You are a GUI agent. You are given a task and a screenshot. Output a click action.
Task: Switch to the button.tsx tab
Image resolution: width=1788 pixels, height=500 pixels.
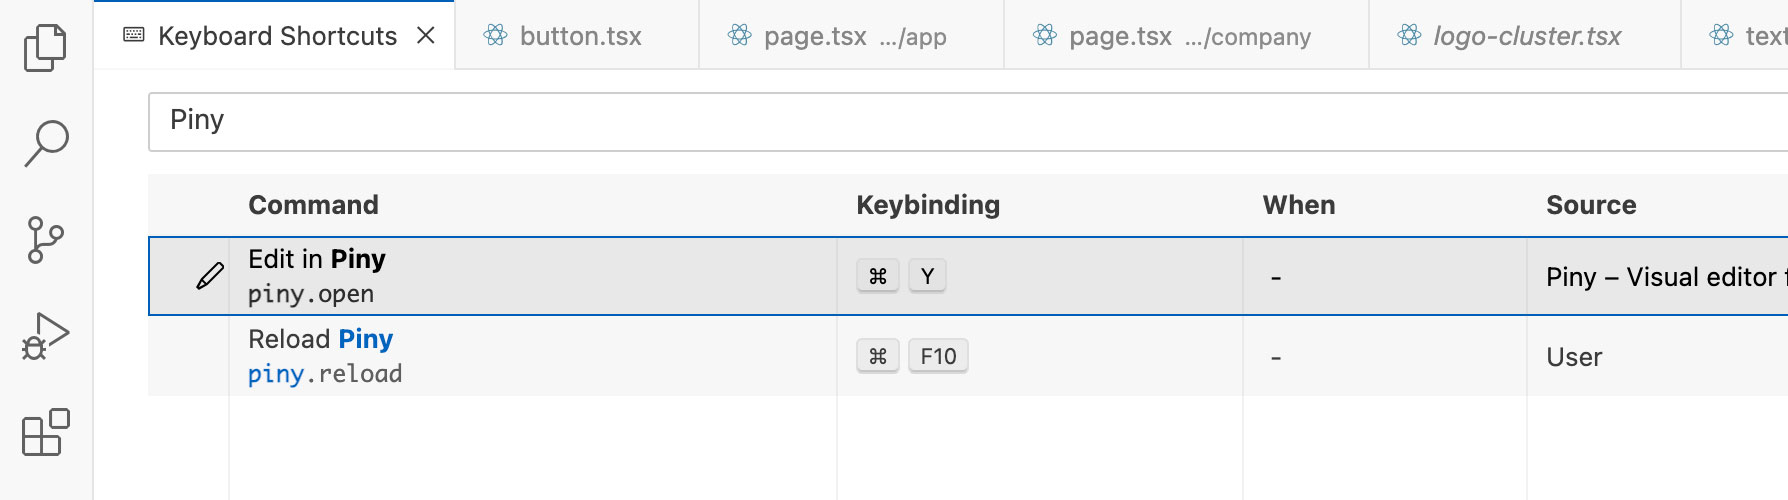click(x=577, y=36)
